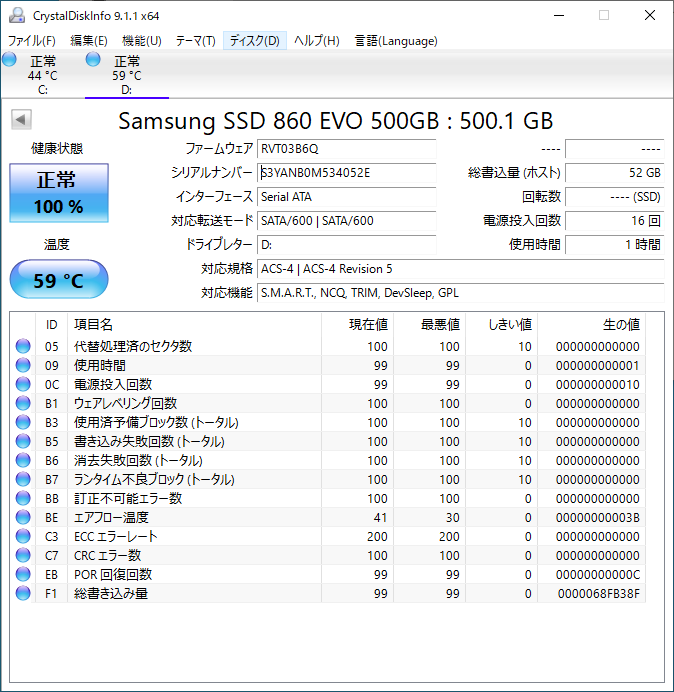This screenshot has width=674, height=692.
Task: Click the 項目名 column header
Action: pyautogui.click(x=195, y=325)
